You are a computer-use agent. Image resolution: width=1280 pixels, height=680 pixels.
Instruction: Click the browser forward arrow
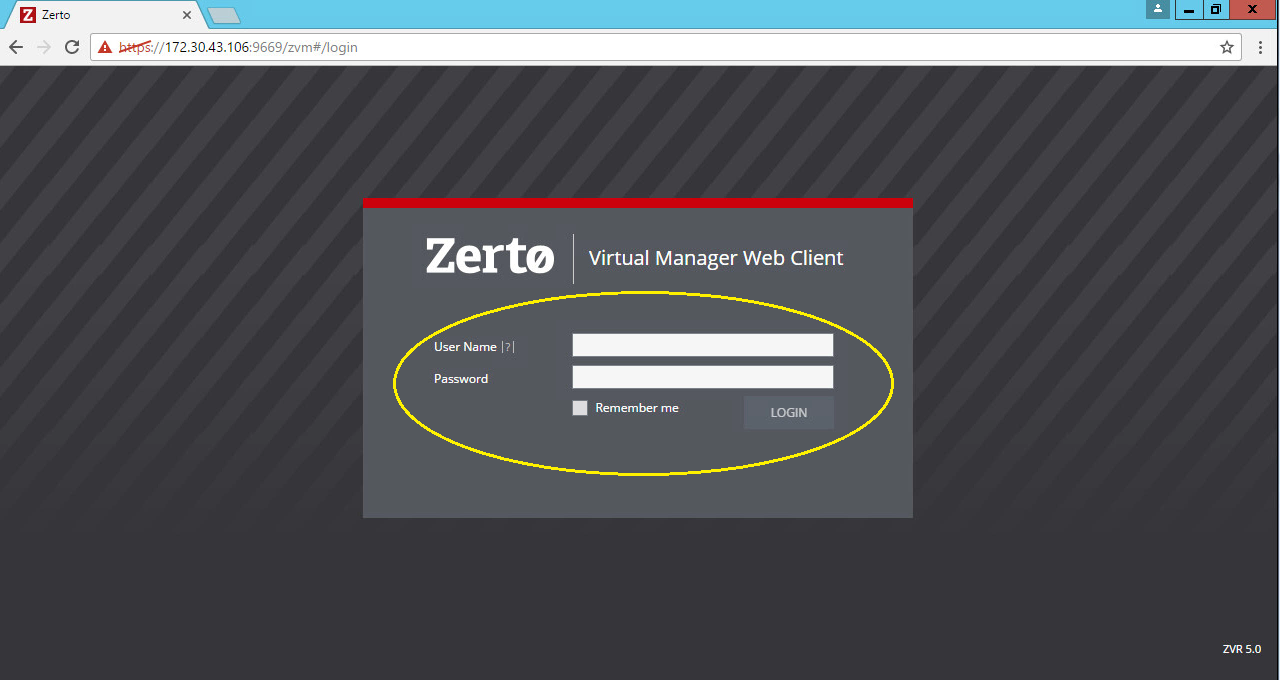point(44,47)
